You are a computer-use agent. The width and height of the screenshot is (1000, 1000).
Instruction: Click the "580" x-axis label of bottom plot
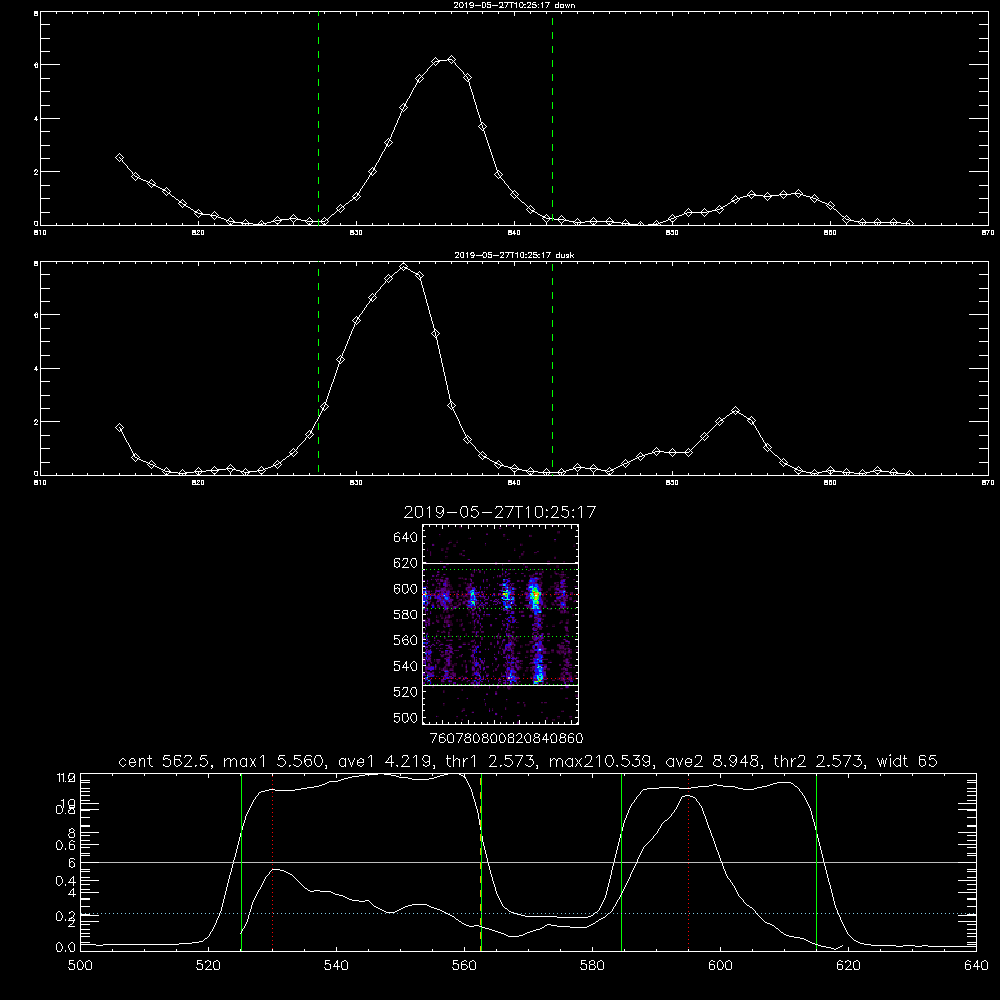pos(592,966)
